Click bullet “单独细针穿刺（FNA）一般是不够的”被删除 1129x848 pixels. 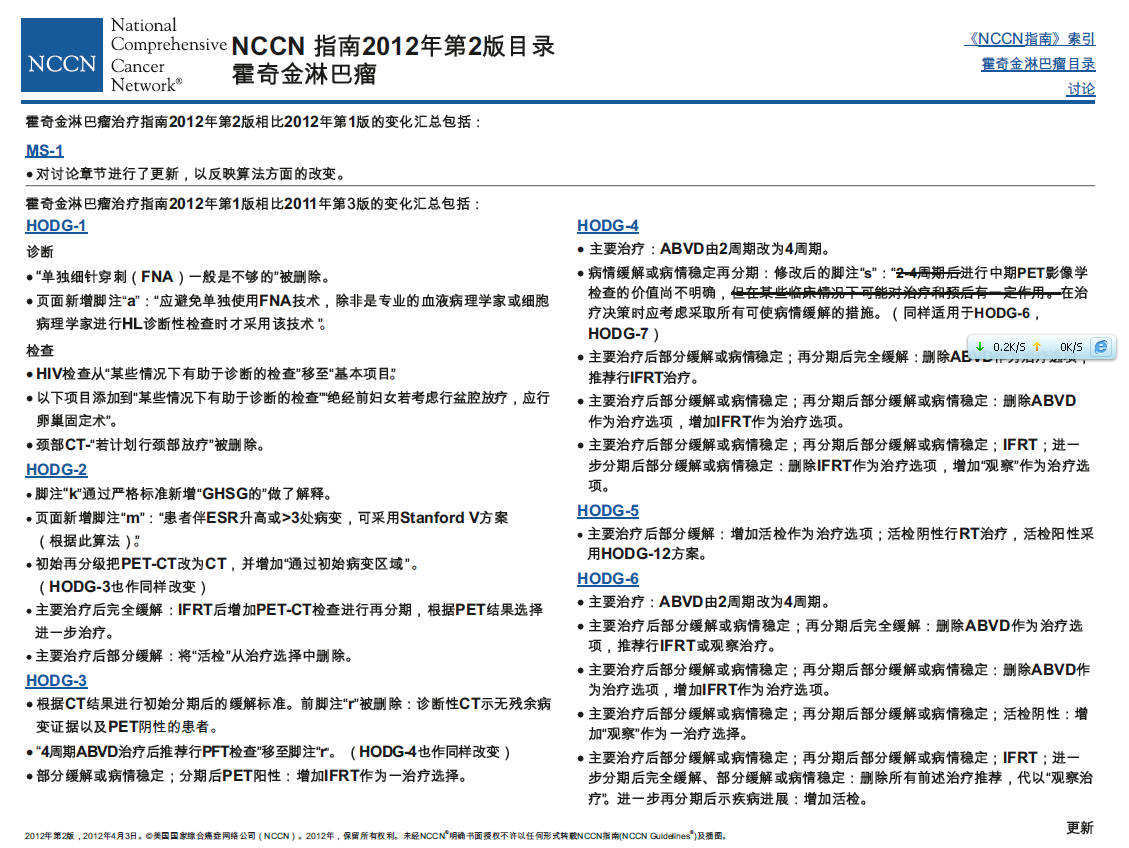(179, 277)
